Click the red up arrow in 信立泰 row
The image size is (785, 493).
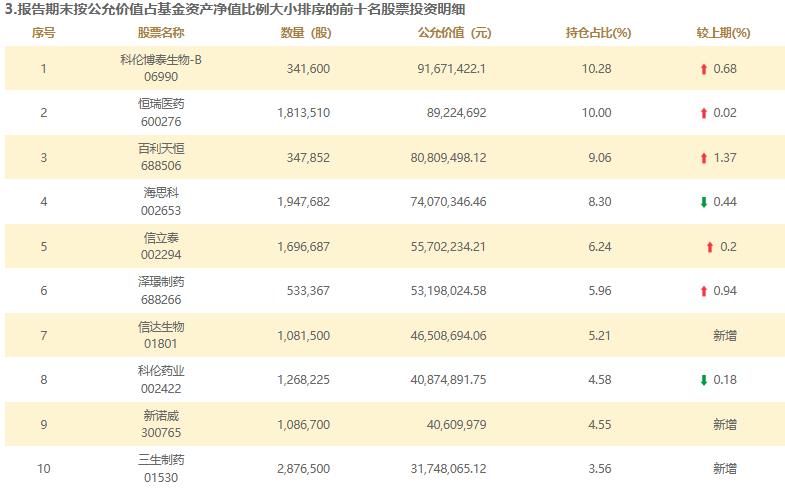(x=709, y=247)
